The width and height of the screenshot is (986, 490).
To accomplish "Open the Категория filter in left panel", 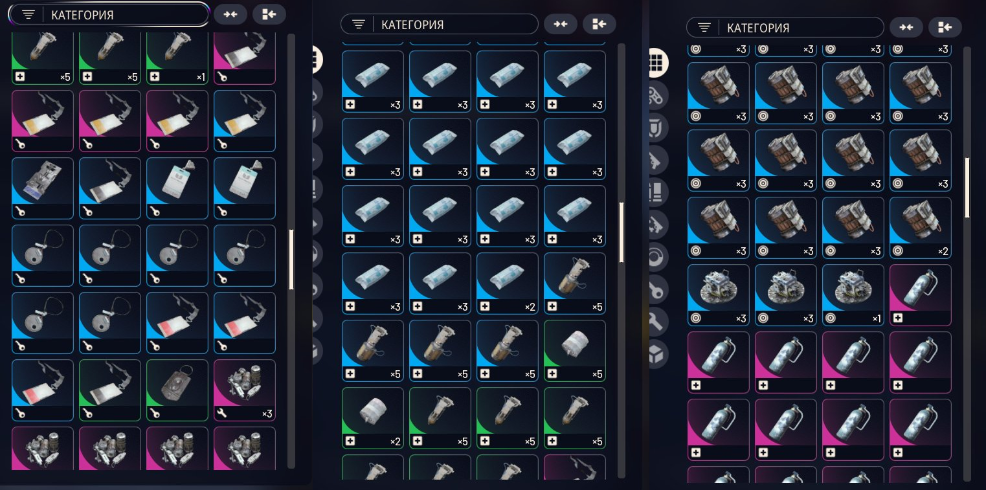I will click(110, 14).
